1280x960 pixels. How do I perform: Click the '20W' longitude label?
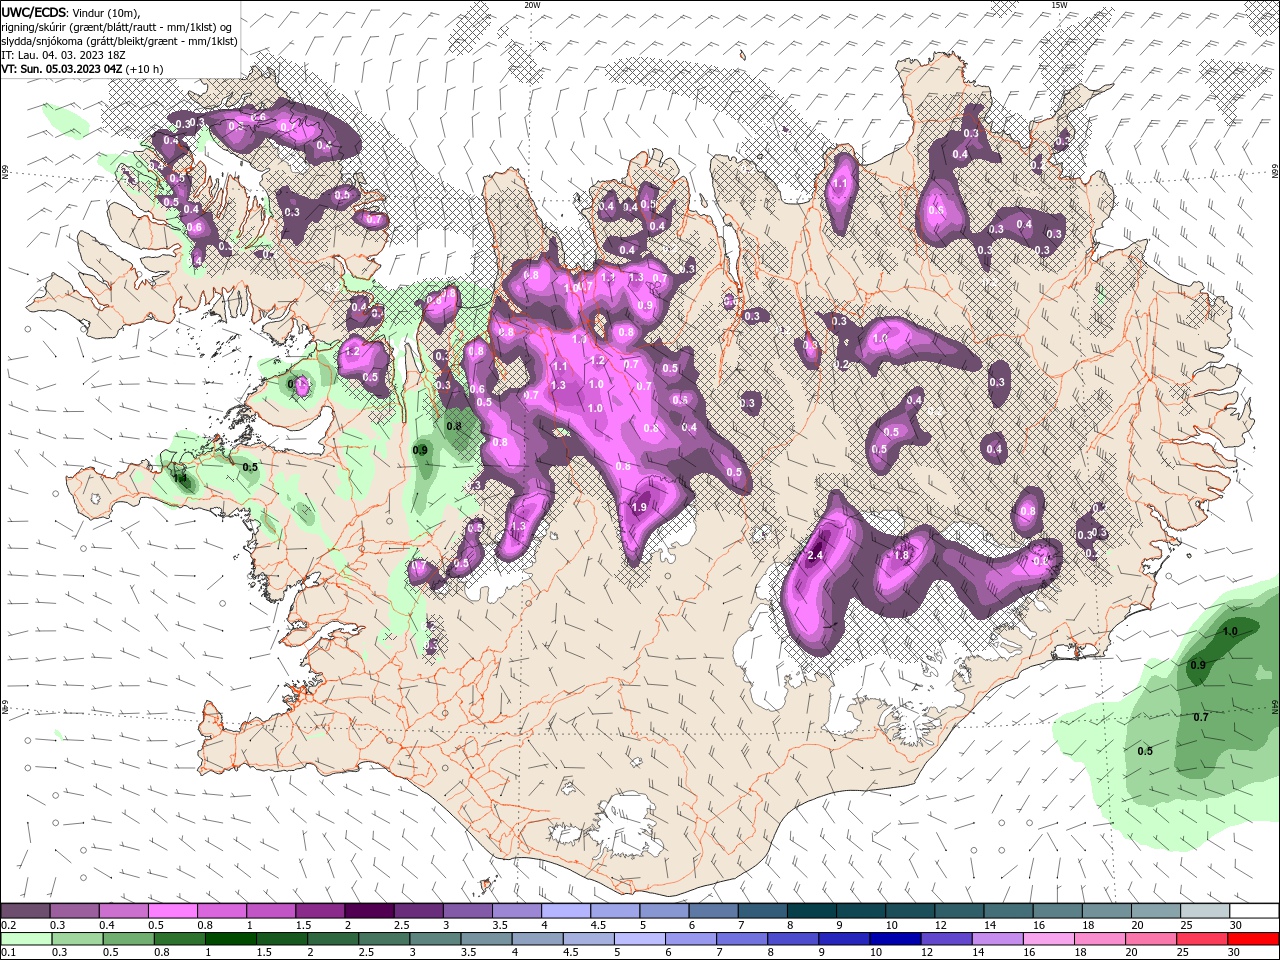(x=532, y=5)
